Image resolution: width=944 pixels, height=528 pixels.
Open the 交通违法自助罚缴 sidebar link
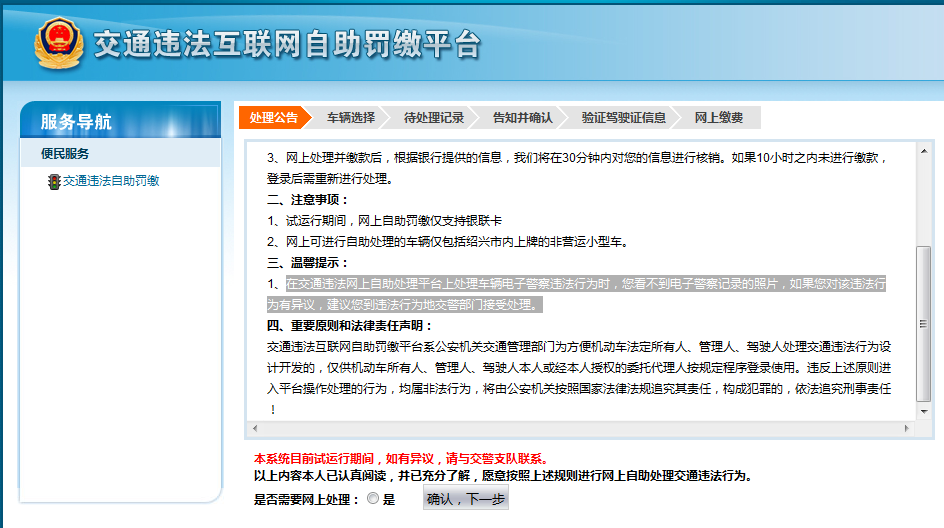pyautogui.click(x=111, y=181)
